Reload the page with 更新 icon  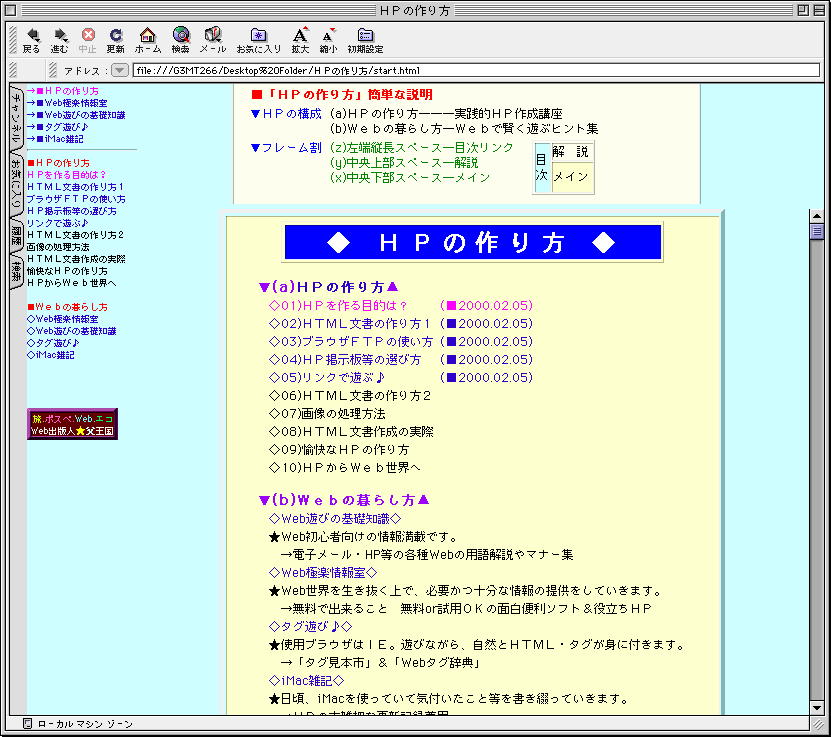coord(116,36)
